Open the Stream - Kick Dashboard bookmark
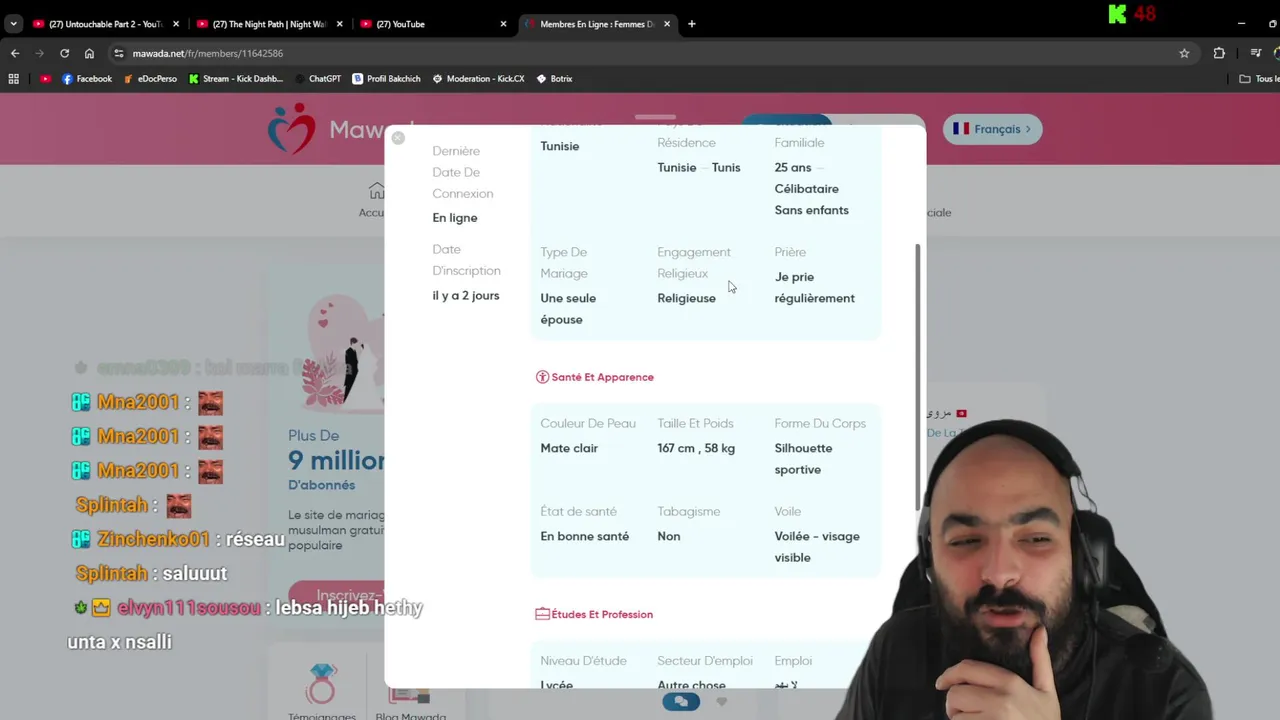The image size is (1280, 720). (x=236, y=79)
